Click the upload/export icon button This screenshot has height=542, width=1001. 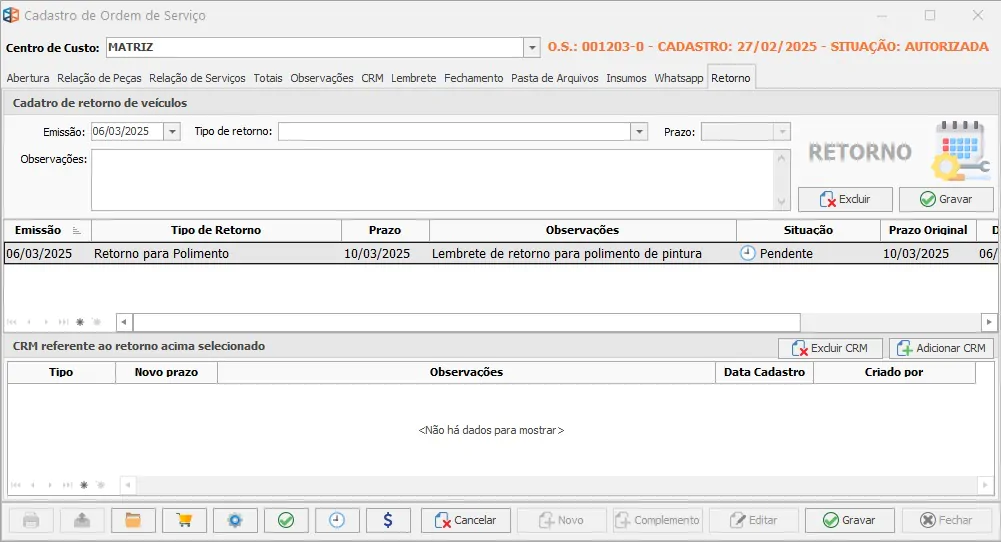82,520
